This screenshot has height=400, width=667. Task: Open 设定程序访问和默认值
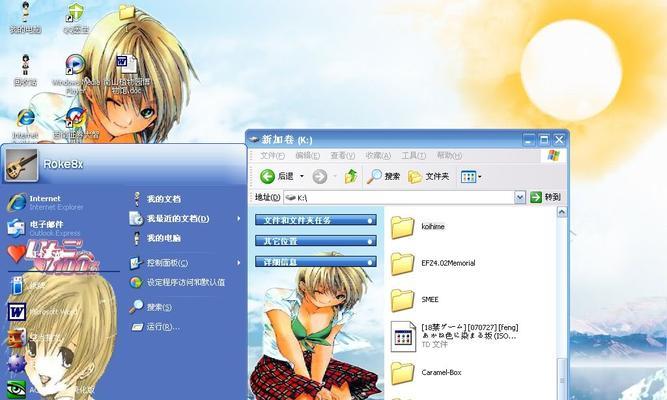[177, 282]
